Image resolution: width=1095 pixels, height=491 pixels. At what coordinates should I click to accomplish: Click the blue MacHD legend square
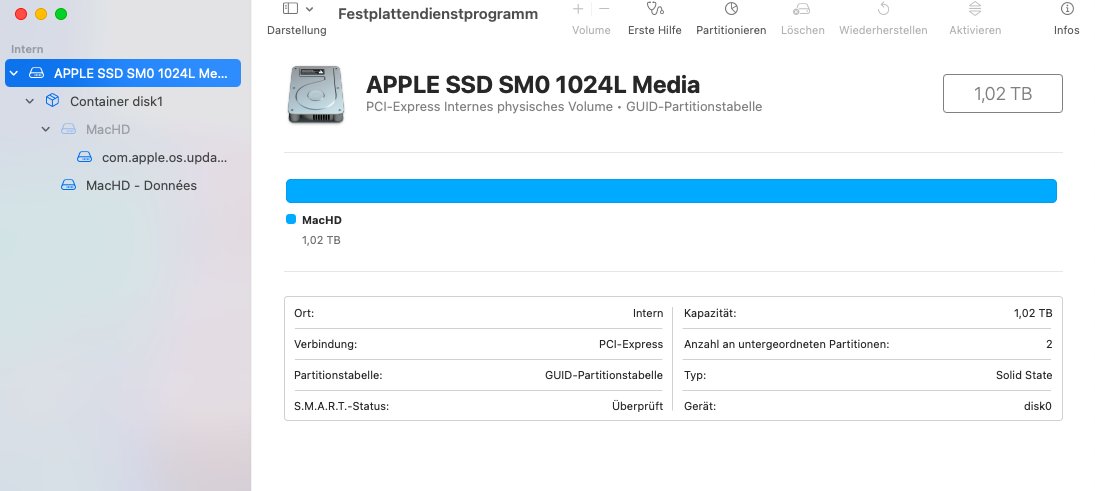pyautogui.click(x=291, y=219)
